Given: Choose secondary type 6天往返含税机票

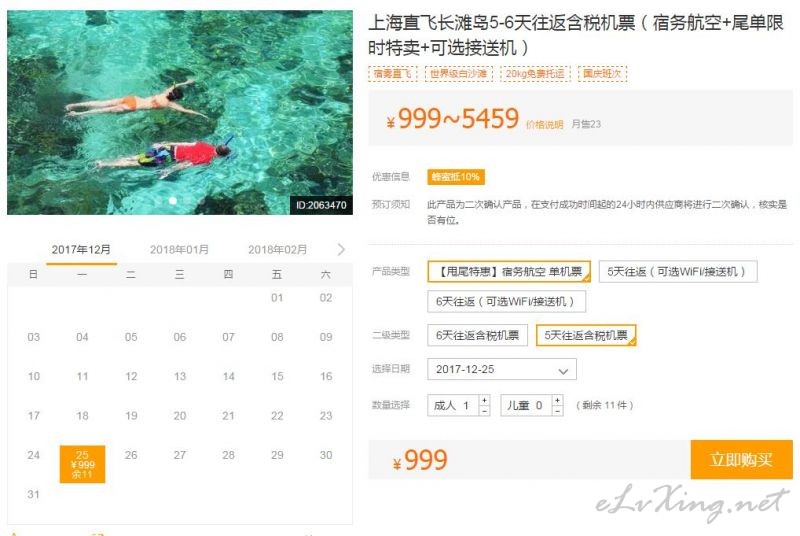Looking at the screenshot, I should click(477, 335).
